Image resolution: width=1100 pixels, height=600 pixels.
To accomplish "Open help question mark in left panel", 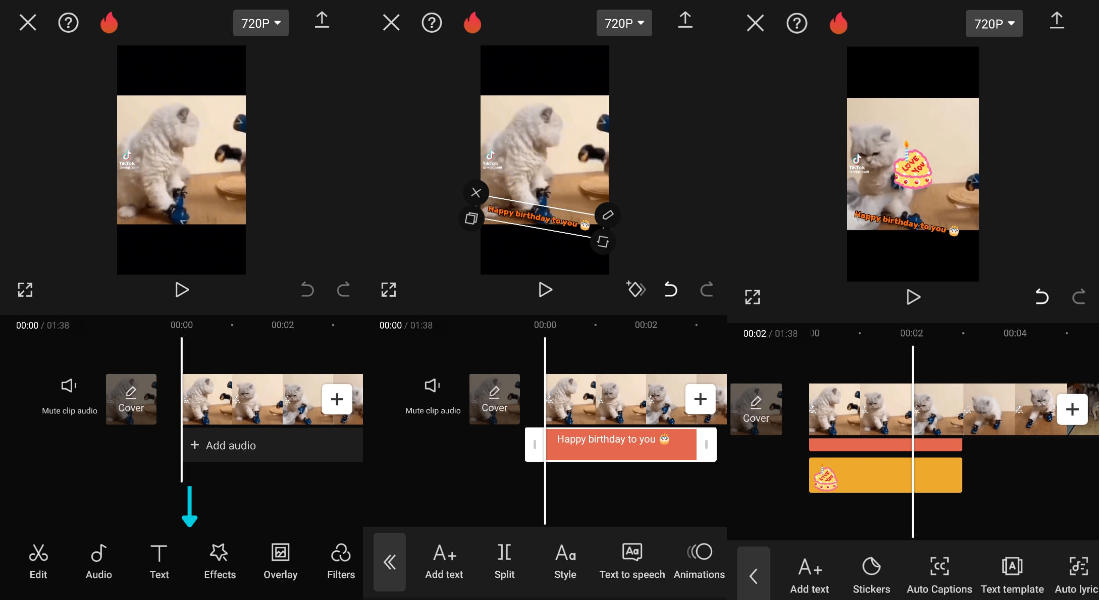I will coord(68,23).
